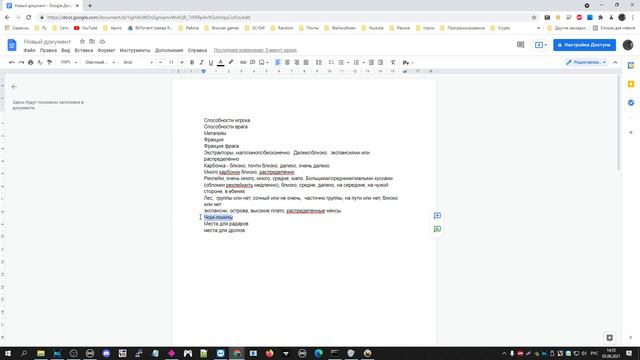Redo the last undone action
This screenshot has height=360, width=640.
[x=21, y=62]
